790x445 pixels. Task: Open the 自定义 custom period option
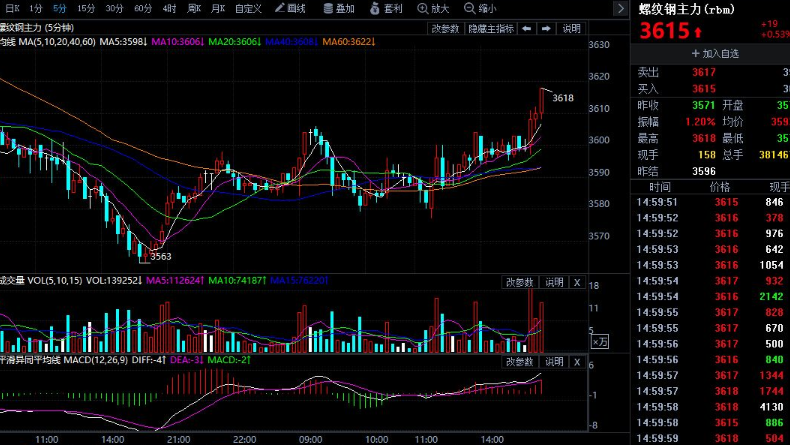[x=248, y=8]
